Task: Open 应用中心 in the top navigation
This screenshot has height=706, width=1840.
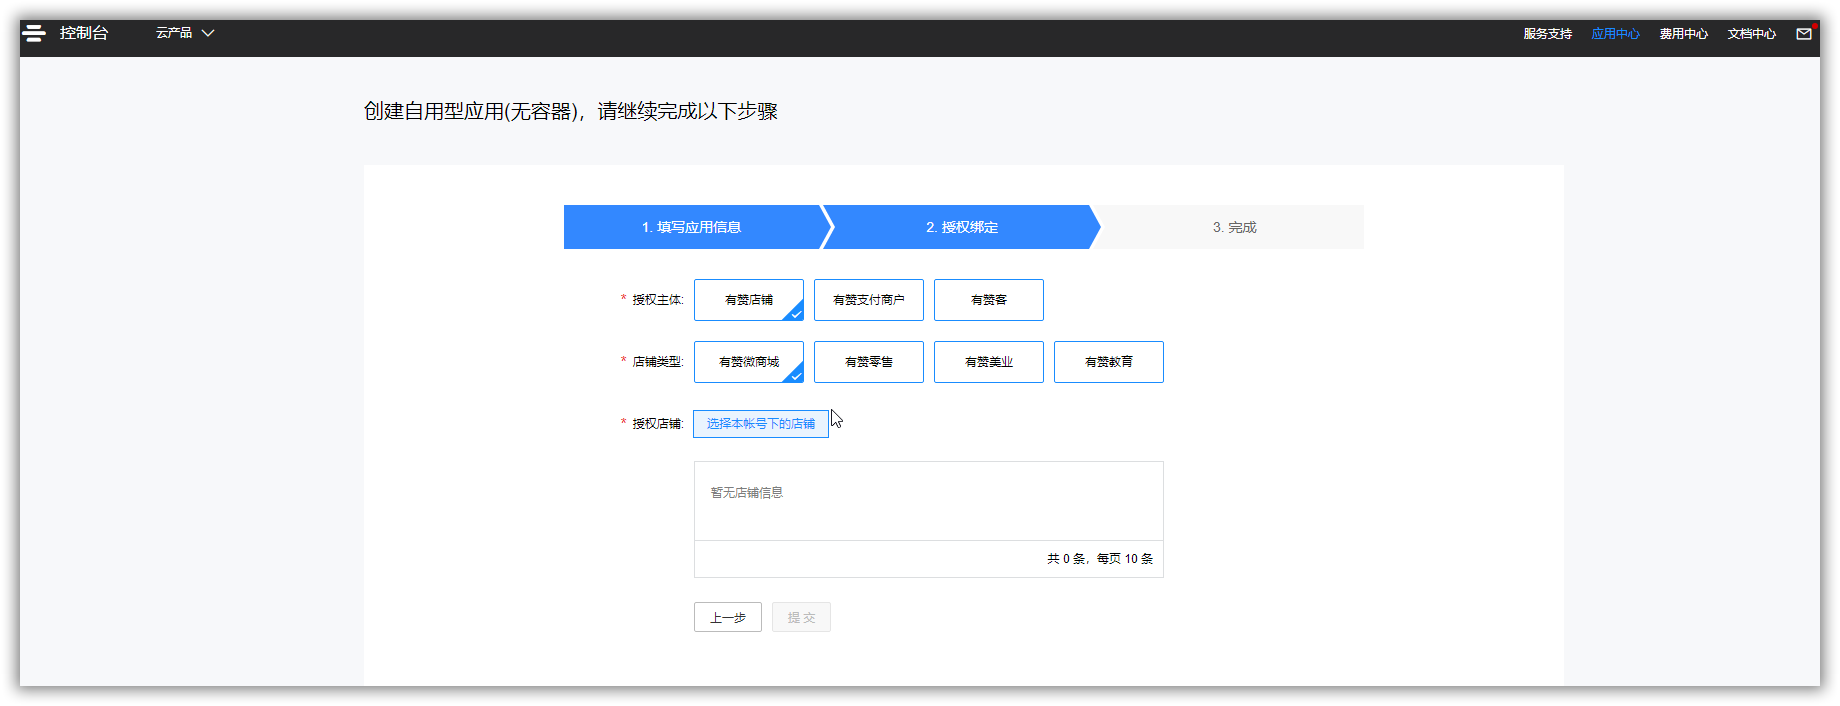Action: (x=1616, y=34)
